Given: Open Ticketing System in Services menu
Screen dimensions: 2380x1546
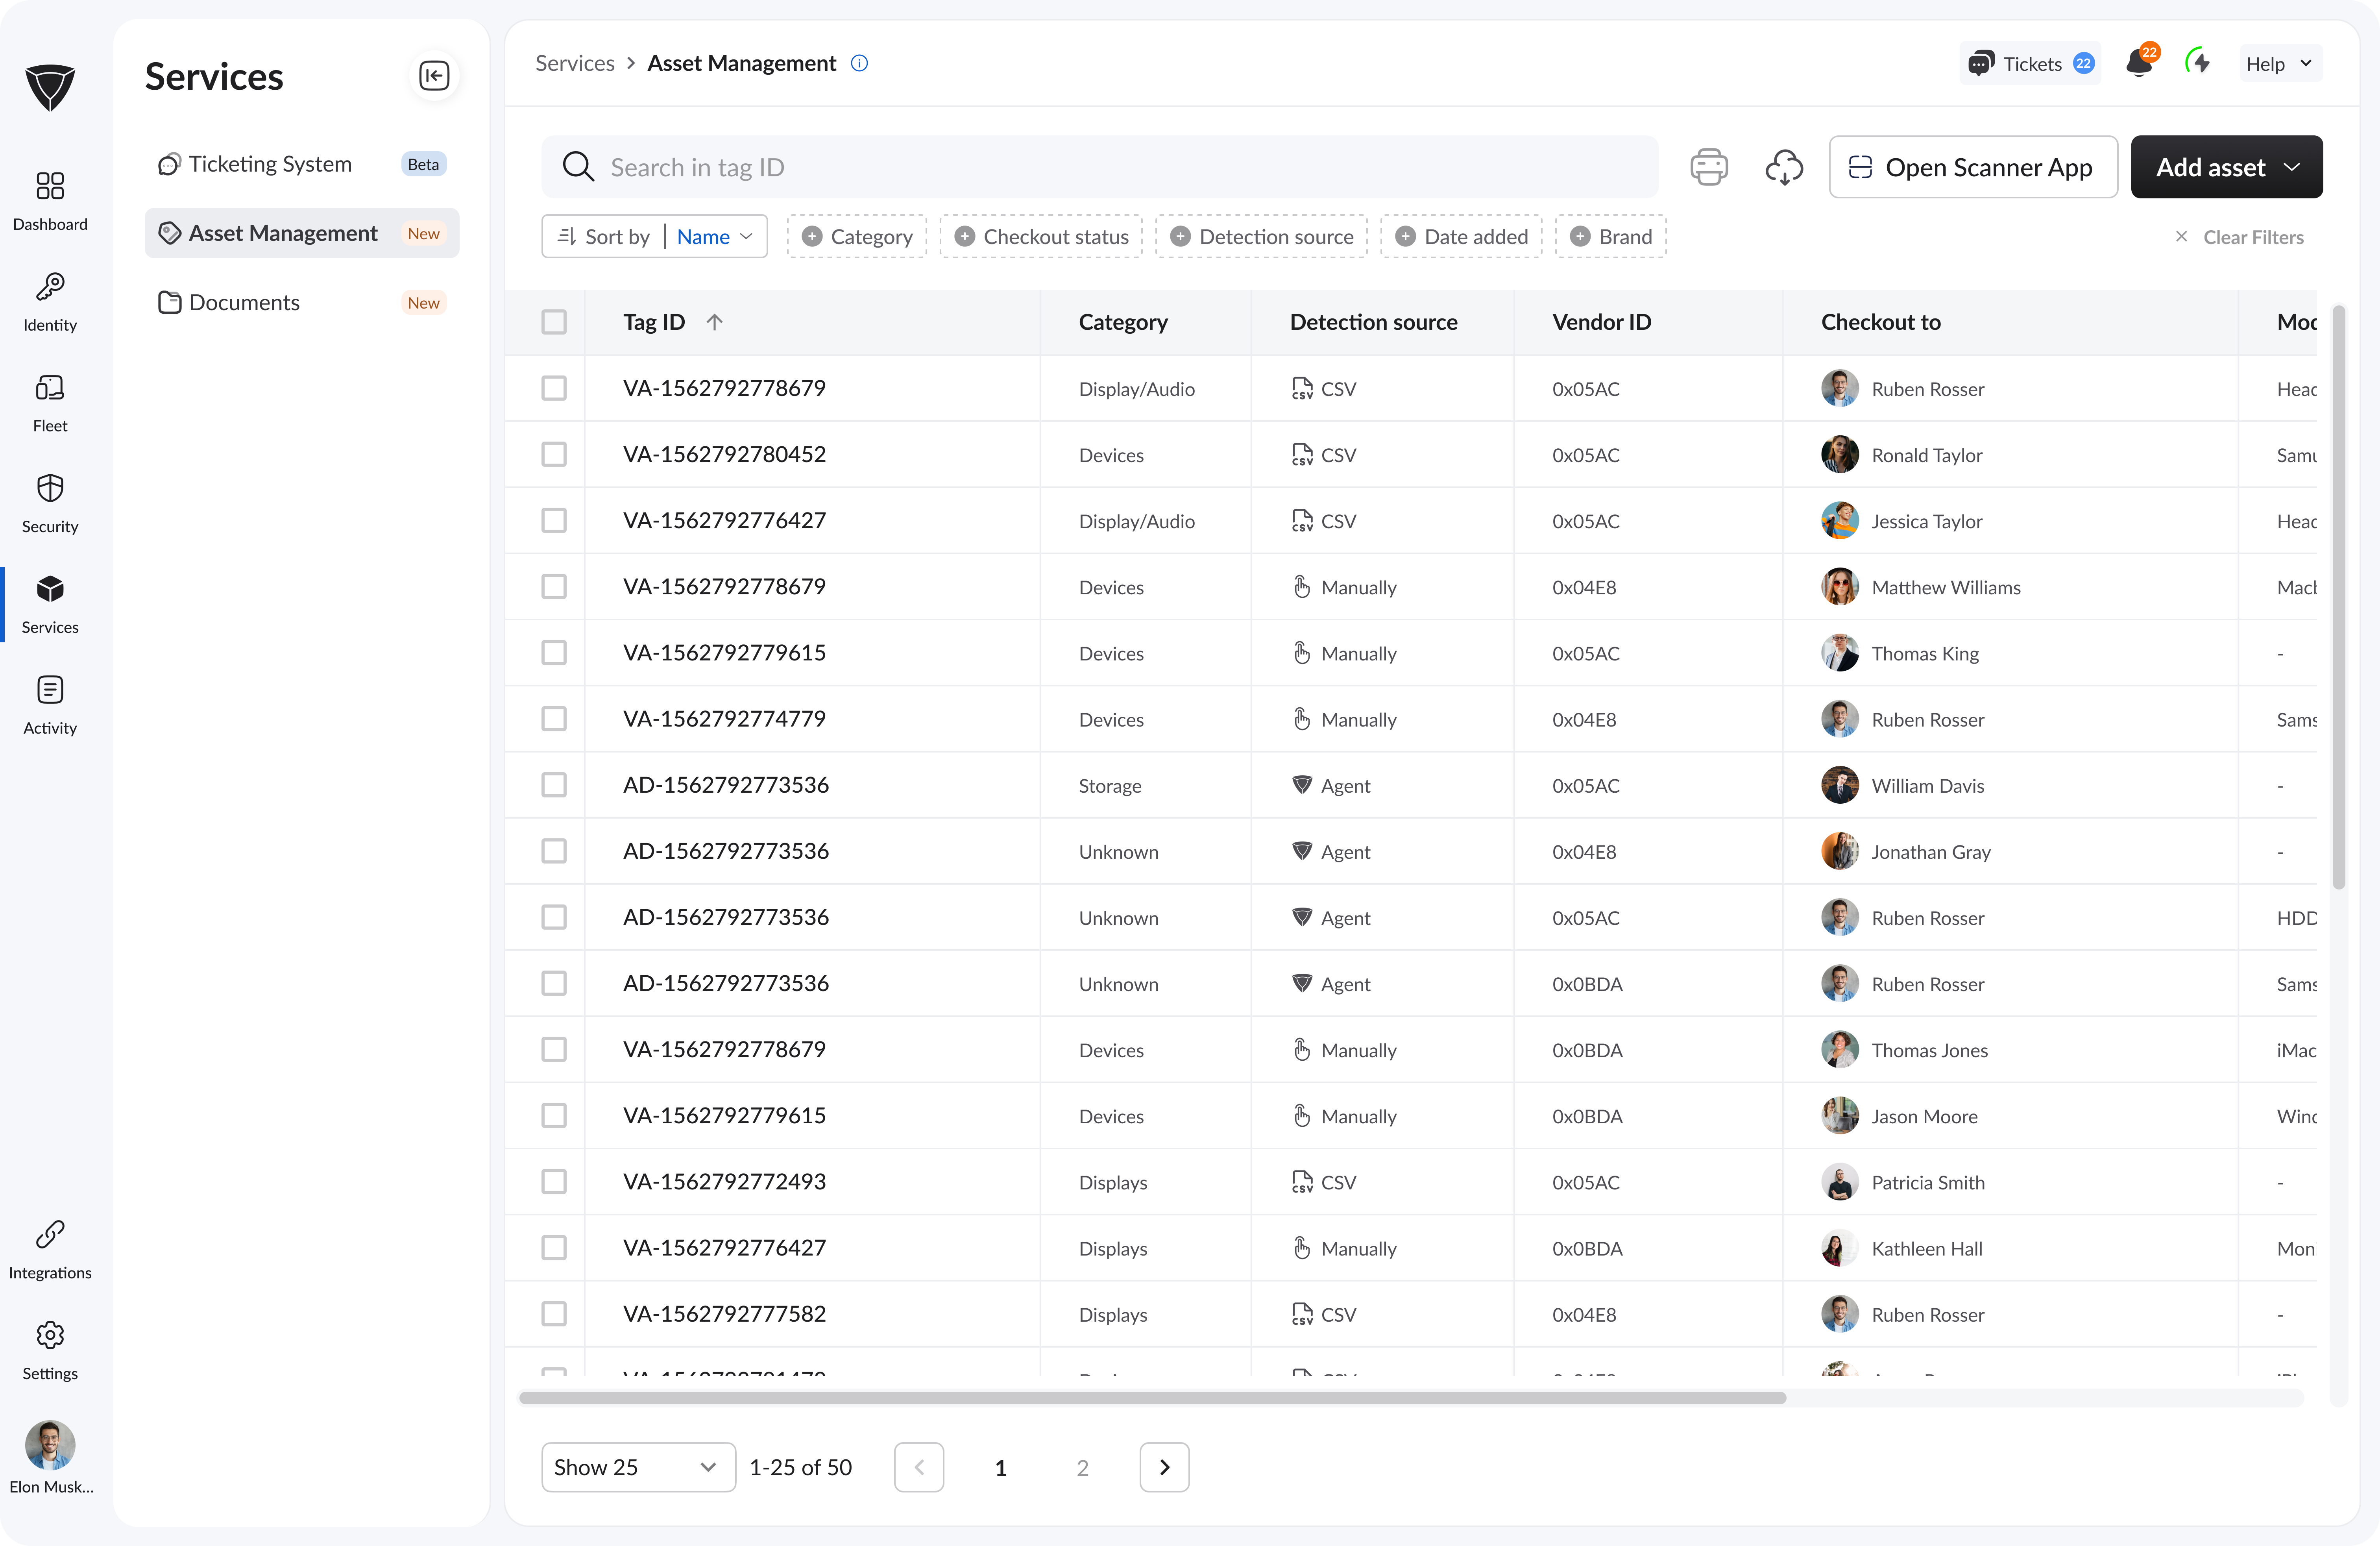Looking at the screenshot, I should (270, 164).
